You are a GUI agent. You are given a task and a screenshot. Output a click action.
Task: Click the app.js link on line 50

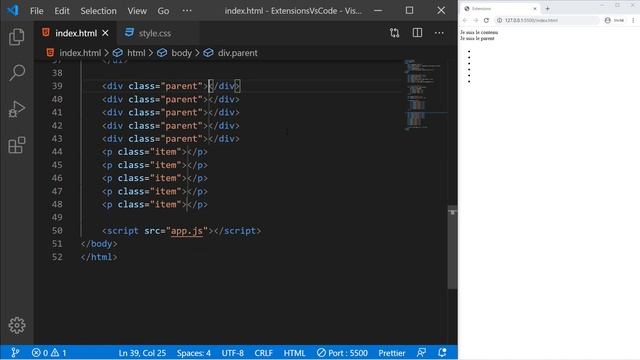(187, 231)
